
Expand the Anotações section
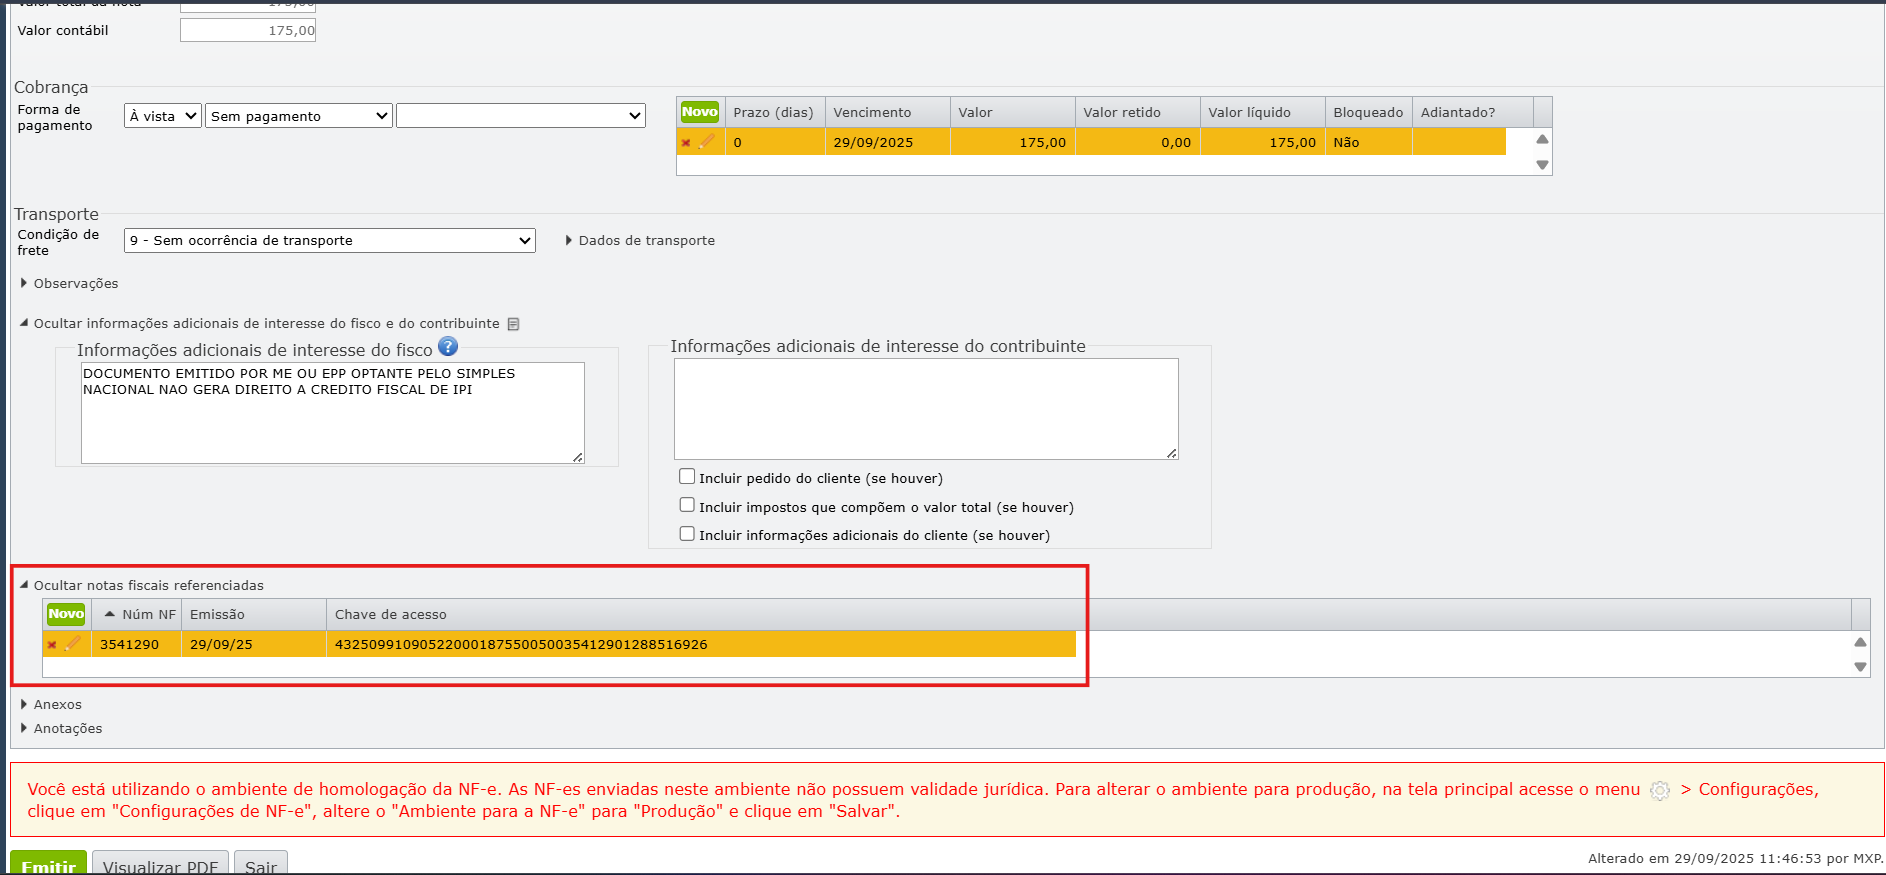click(x=61, y=729)
